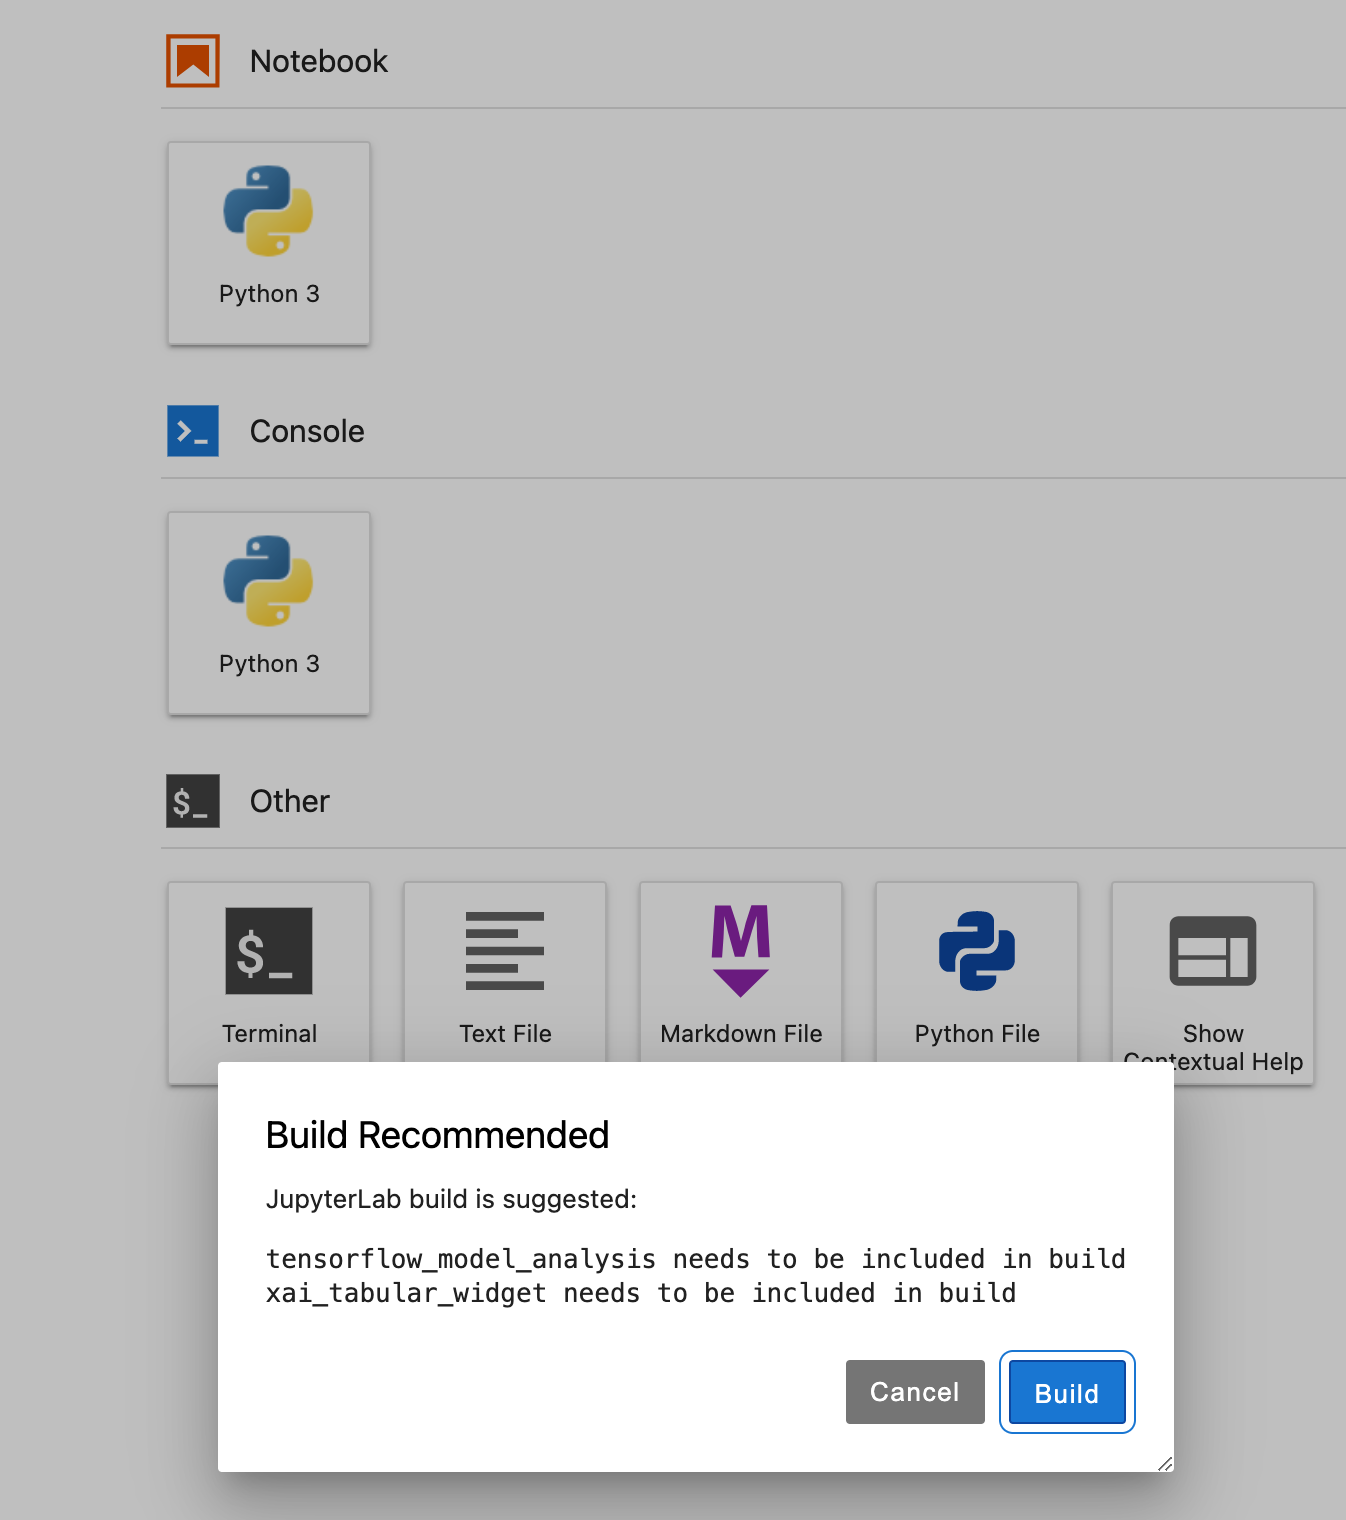Click the 'JupyterLab build is suggested' text
The width and height of the screenshot is (1346, 1520).
point(451,1199)
